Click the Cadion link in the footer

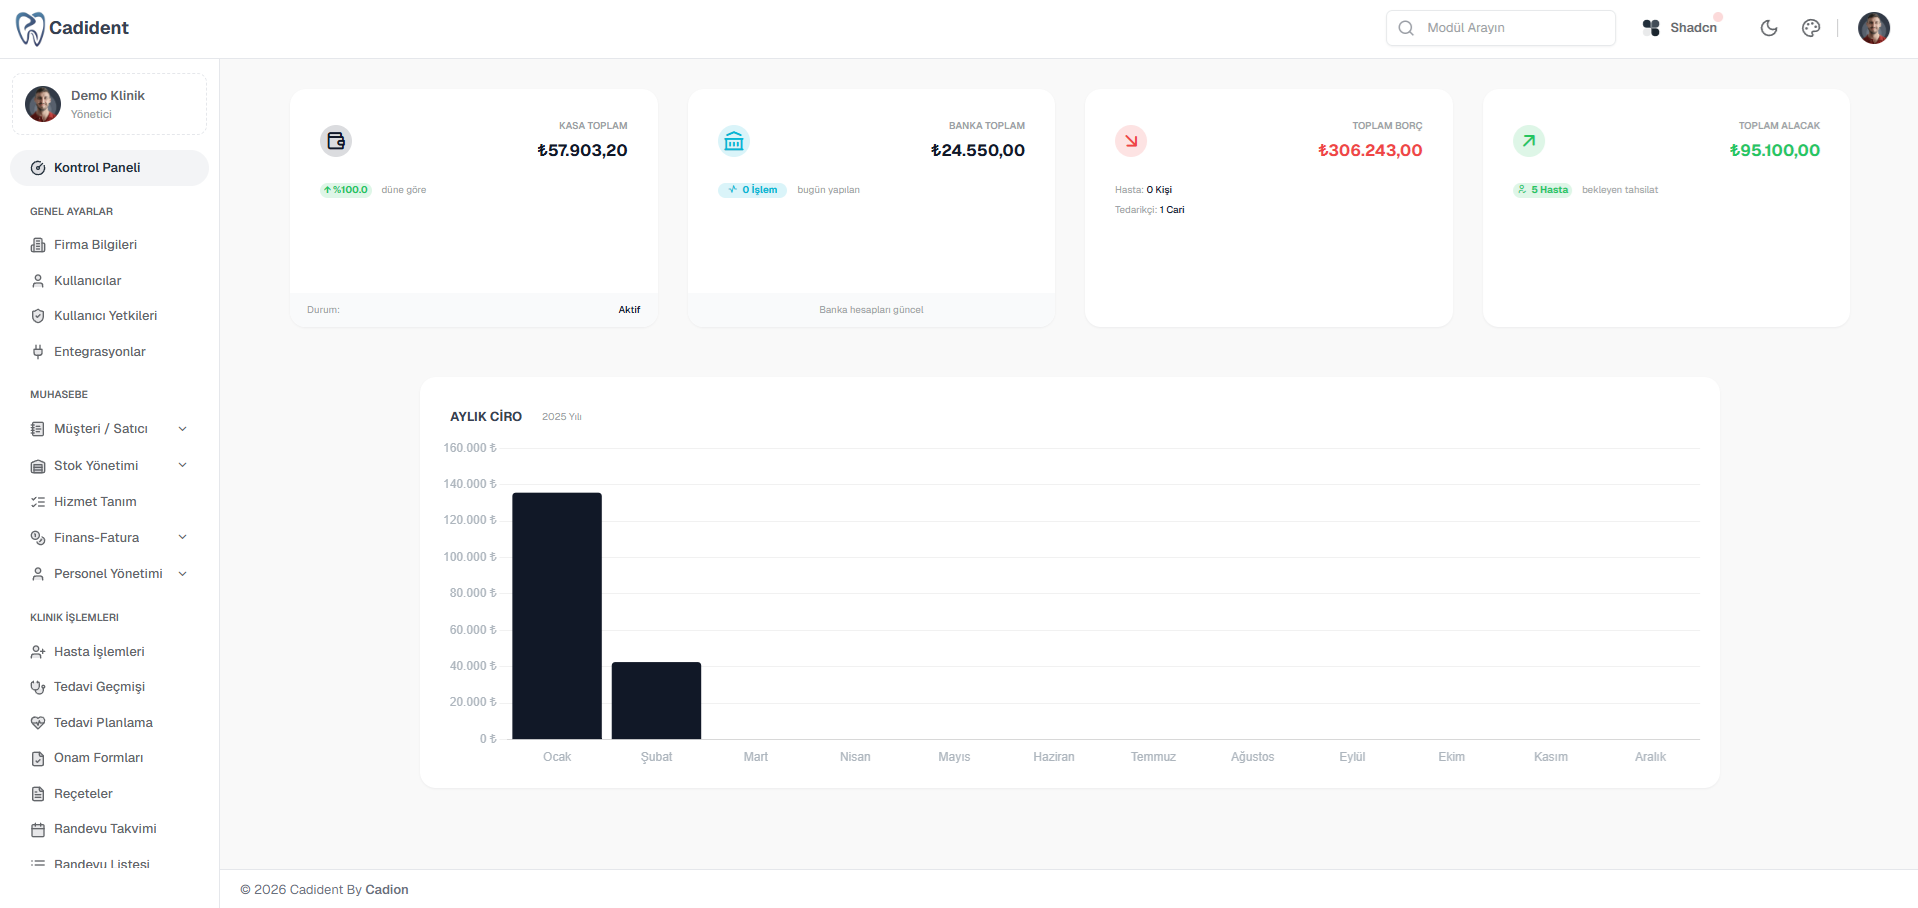(386, 889)
